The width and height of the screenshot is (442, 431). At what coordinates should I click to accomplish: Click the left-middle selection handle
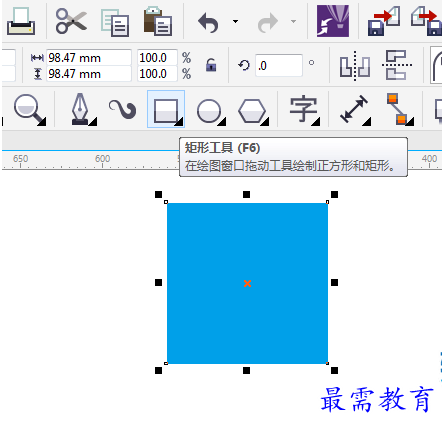(158, 283)
